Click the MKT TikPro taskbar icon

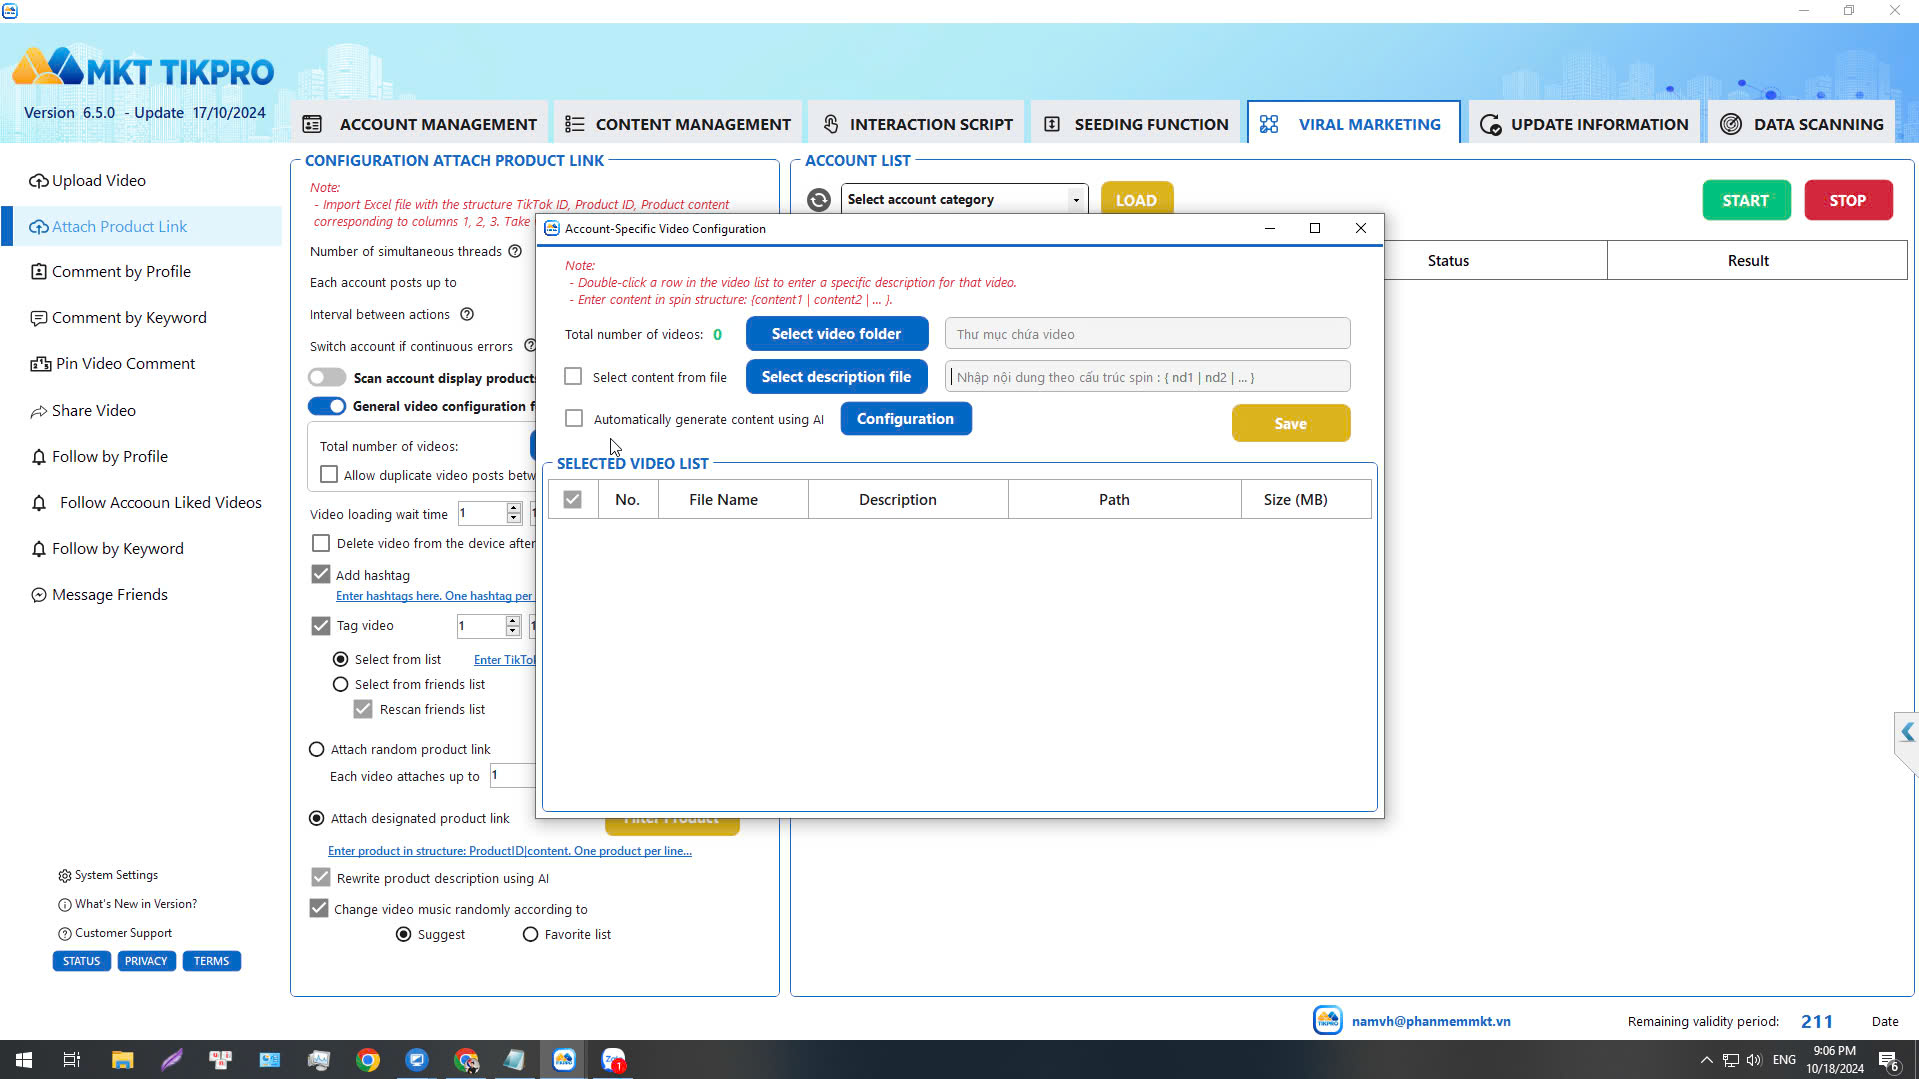point(564,1060)
